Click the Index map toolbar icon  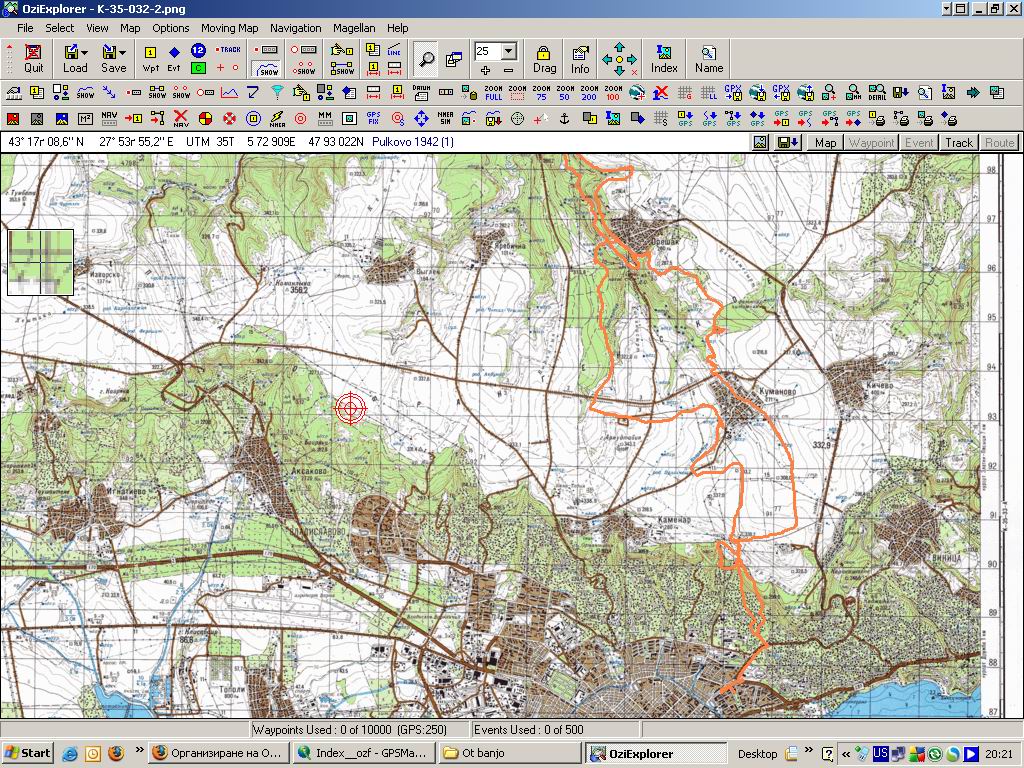coord(664,58)
